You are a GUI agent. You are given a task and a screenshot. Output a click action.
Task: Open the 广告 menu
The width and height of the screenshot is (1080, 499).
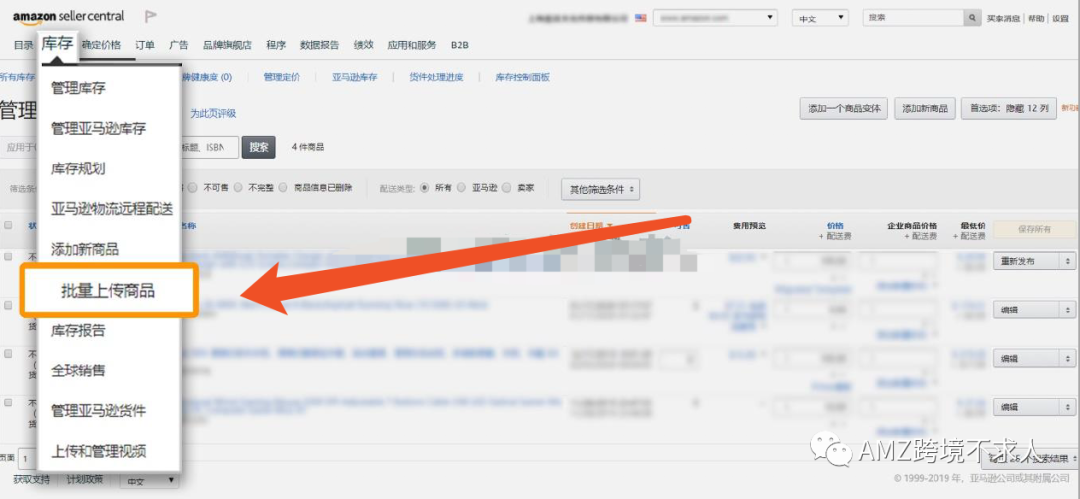tap(178, 45)
